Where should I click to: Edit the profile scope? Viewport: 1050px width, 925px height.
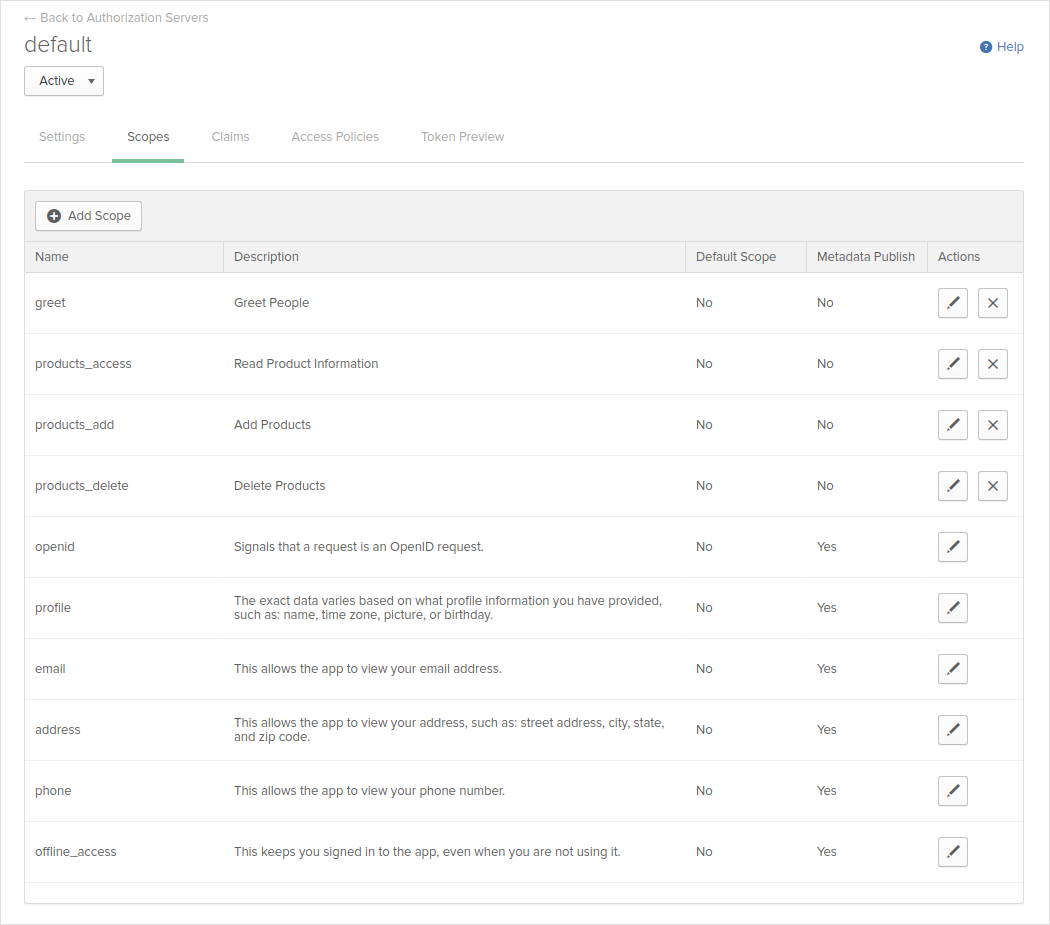pyautogui.click(x=952, y=608)
